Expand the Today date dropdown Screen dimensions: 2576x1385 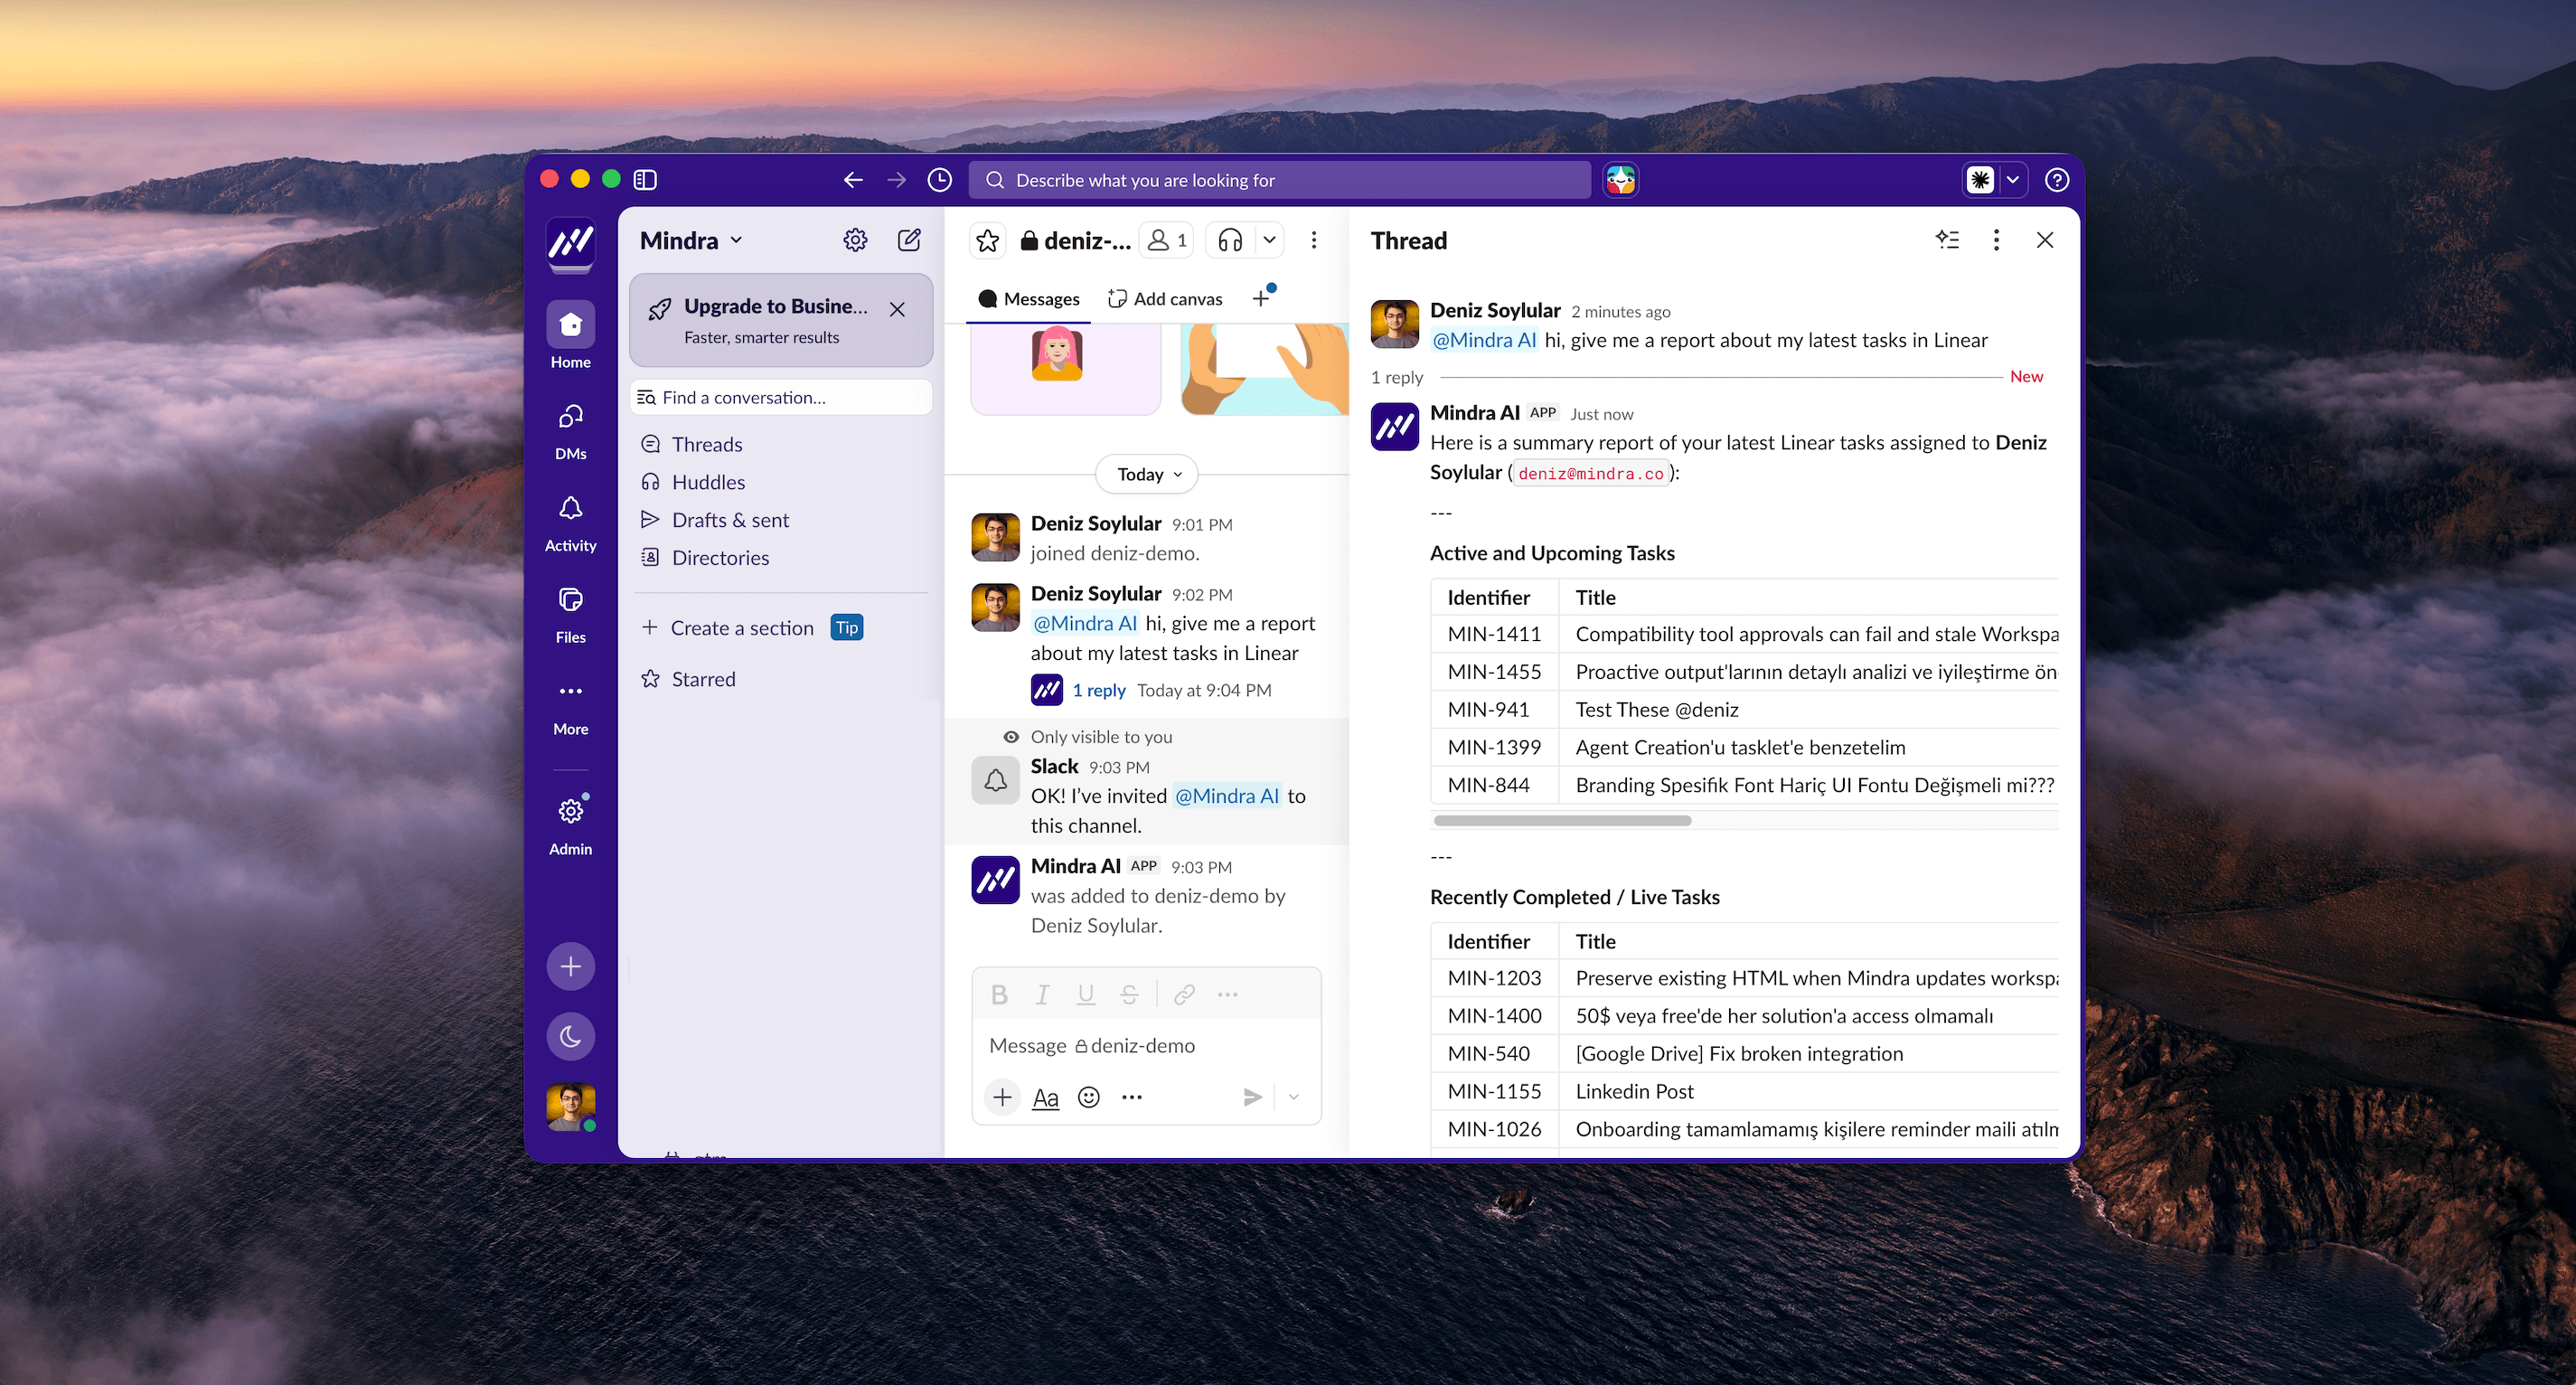(x=1147, y=474)
